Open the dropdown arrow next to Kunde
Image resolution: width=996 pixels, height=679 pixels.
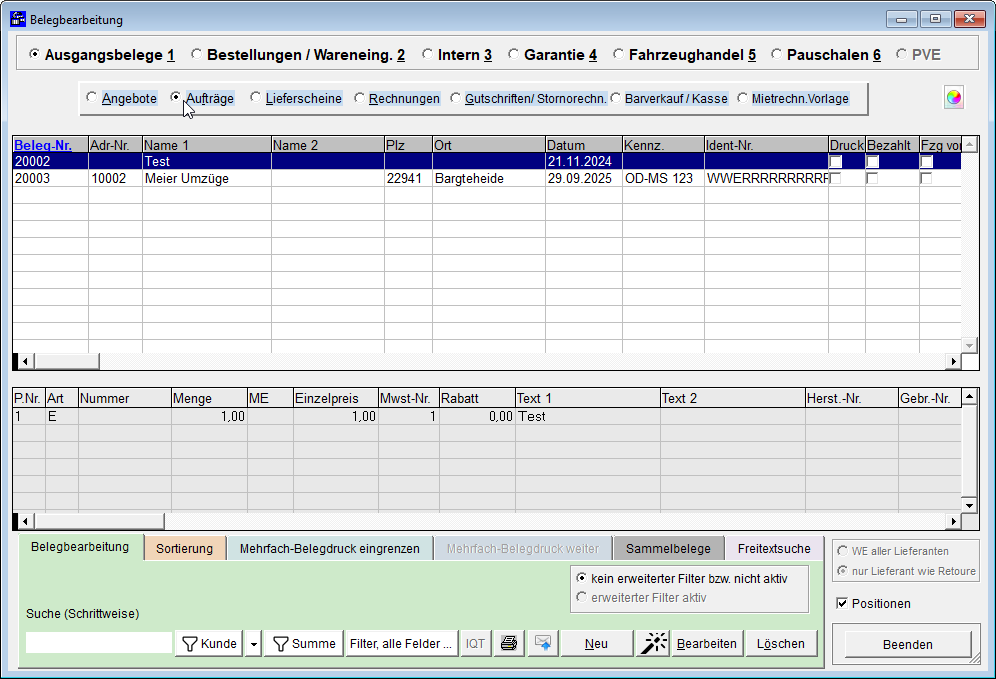tap(253, 643)
